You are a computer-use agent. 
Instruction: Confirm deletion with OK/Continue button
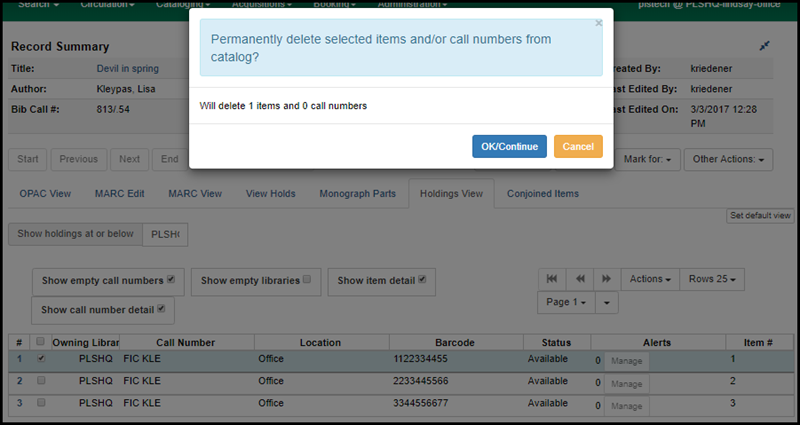509,146
